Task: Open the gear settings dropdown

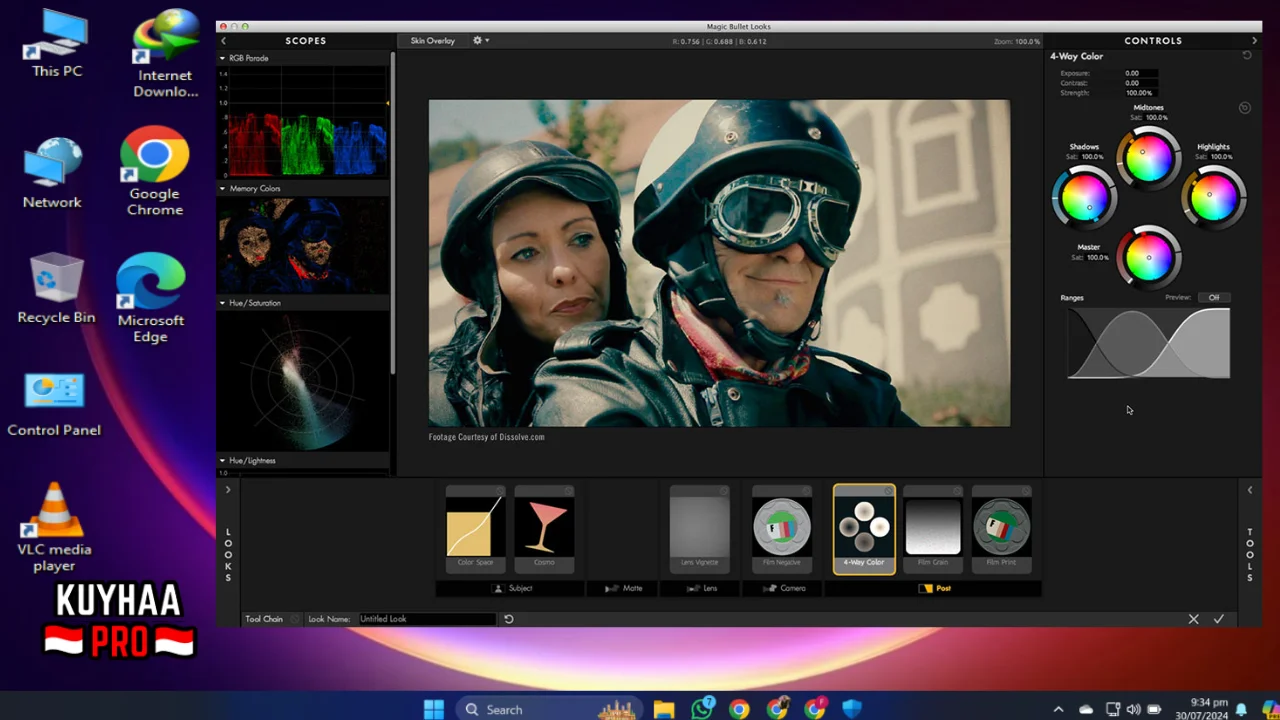Action: point(480,41)
